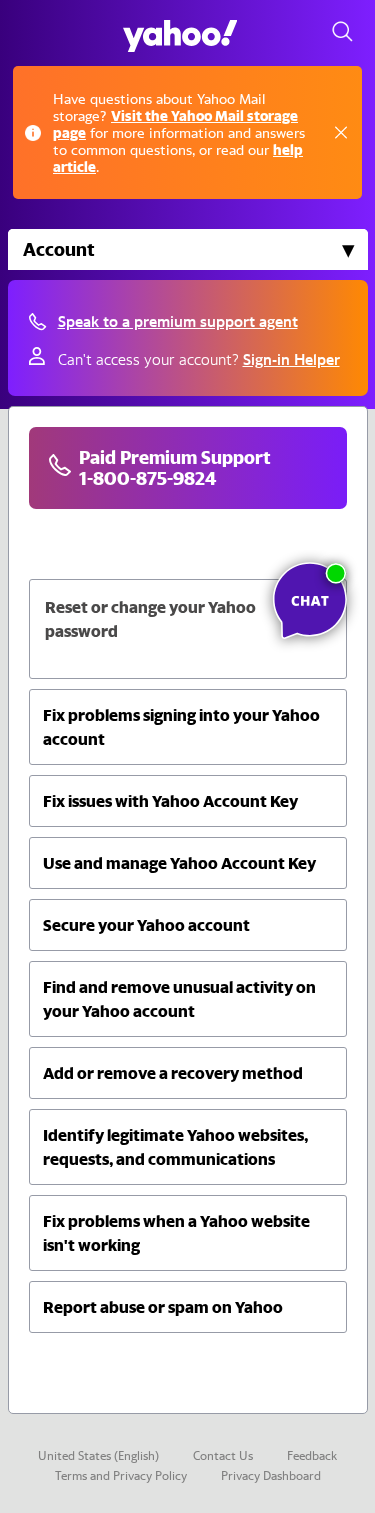
Task: Select 'Secure your Yahoo account' topic
Action: tap(188, 925)
